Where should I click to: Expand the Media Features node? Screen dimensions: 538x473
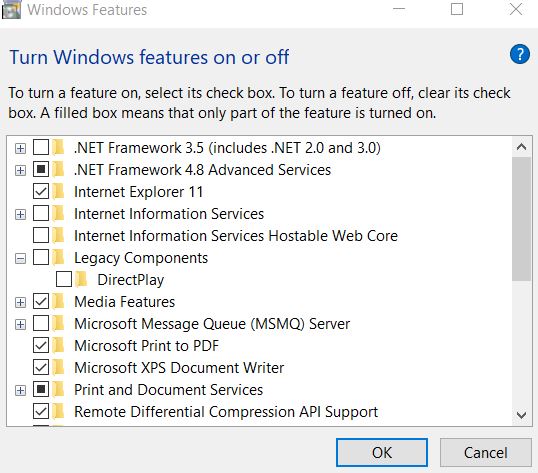point(20,302)
